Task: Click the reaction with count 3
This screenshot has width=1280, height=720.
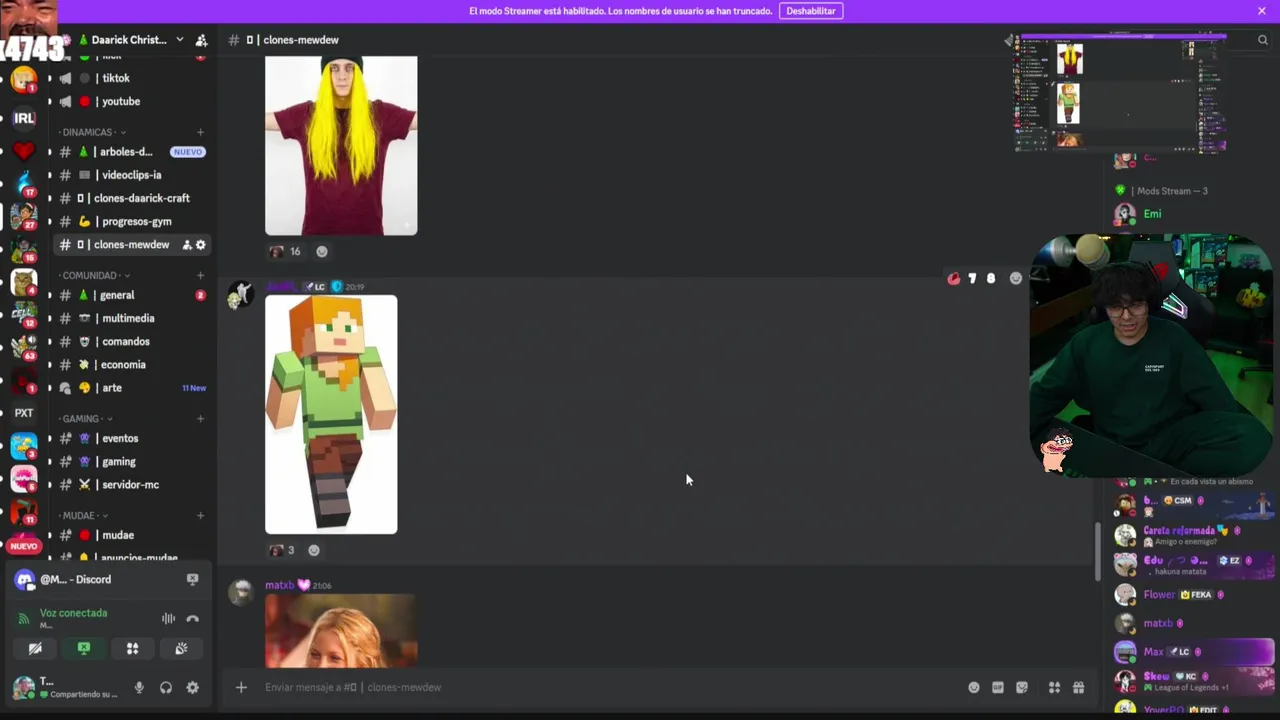Action: (282, 550)
